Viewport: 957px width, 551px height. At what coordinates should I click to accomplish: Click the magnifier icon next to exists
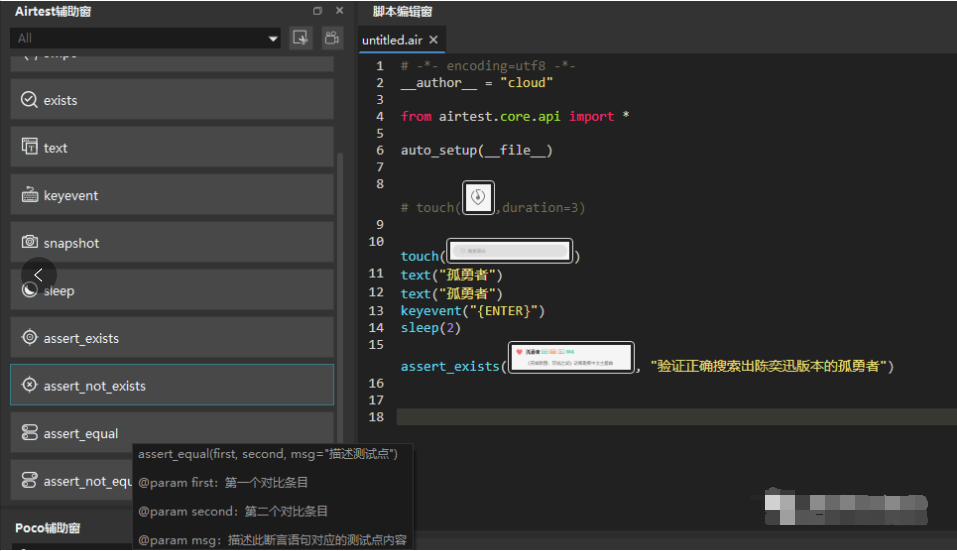(x=29, y=99)
